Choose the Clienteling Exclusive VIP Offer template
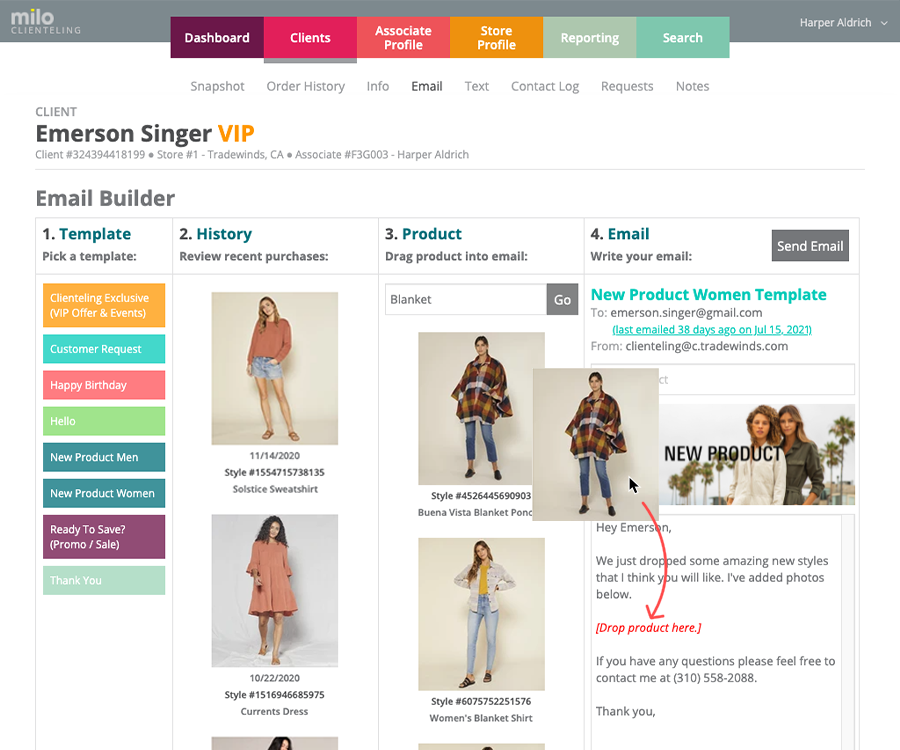The image size is (900, 750). (104, 305)
